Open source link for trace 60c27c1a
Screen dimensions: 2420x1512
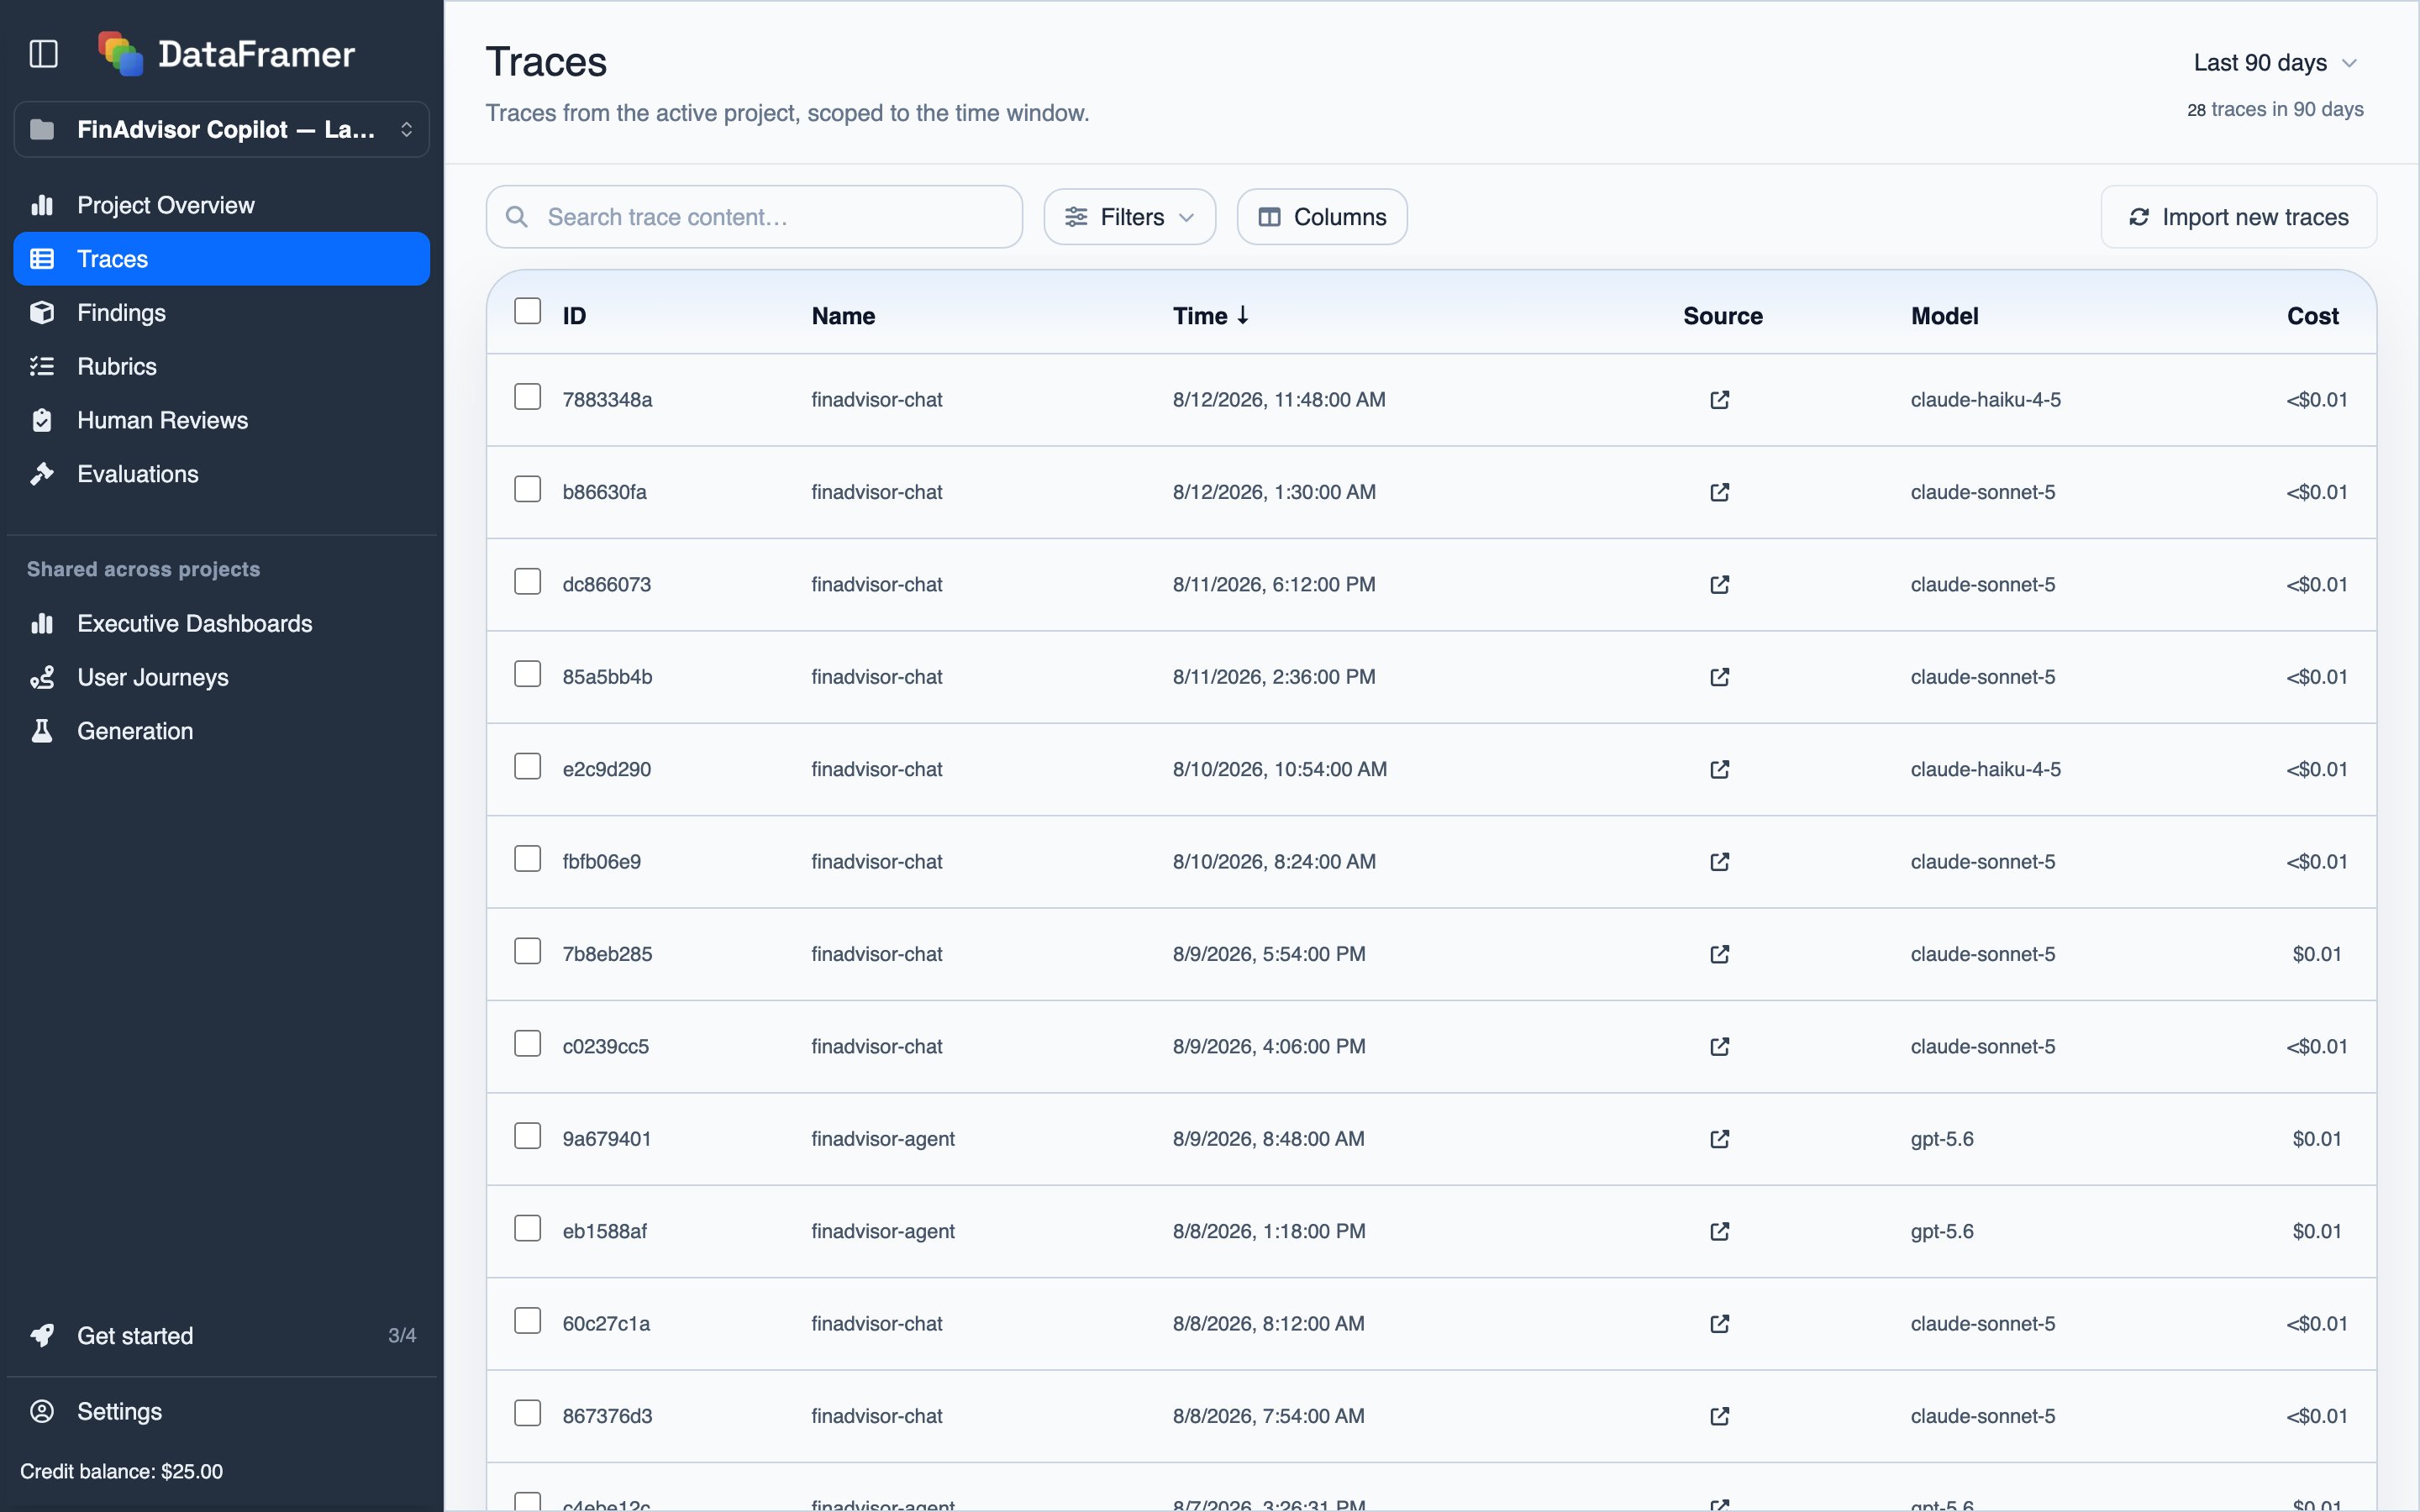pos(1719,1324)
